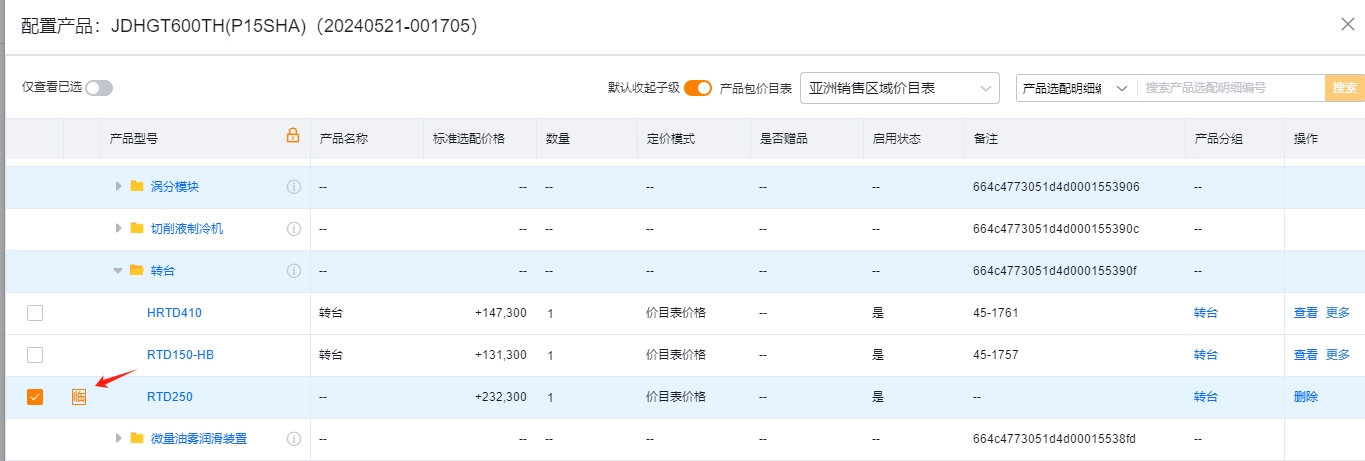Expand the 涡分模块 tree node
1365x461 pixels.
pos(119,187)
